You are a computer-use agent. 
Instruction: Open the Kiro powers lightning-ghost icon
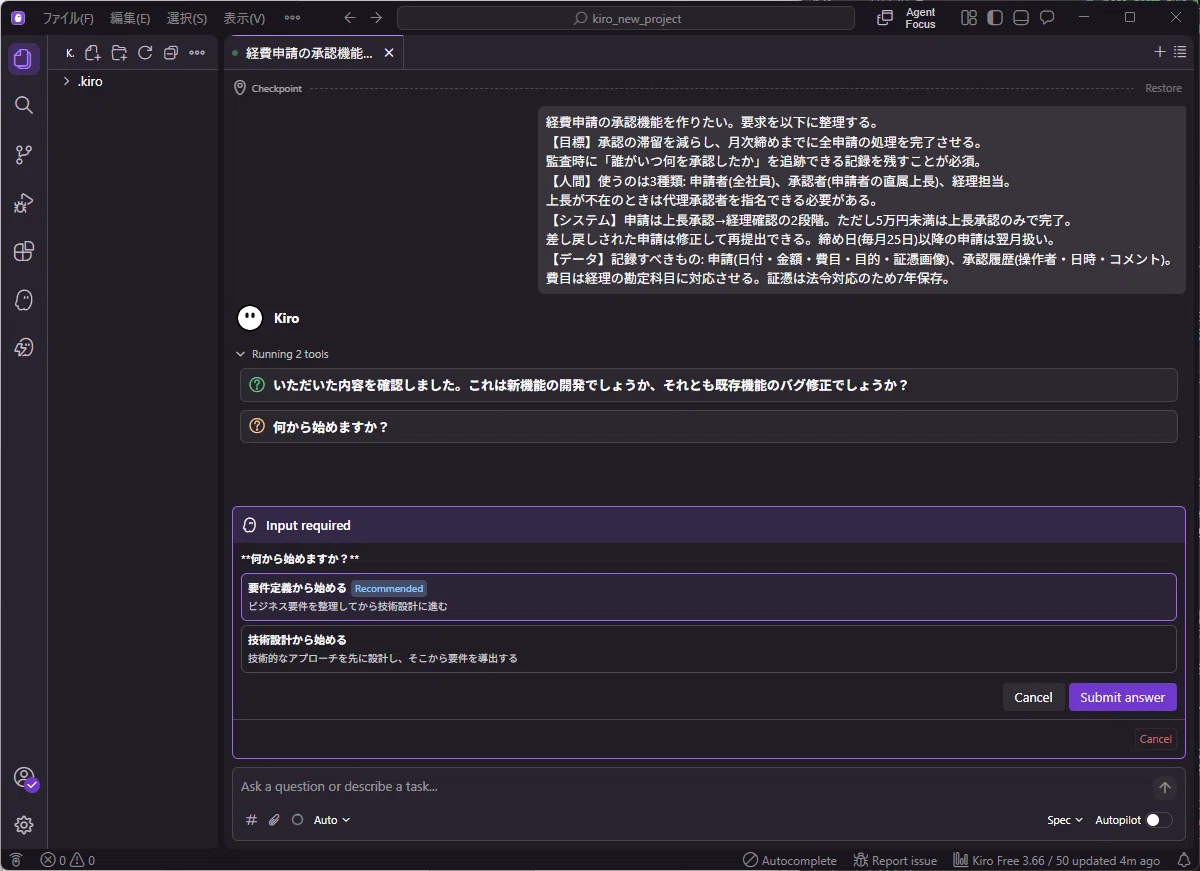tap(23, 348)
